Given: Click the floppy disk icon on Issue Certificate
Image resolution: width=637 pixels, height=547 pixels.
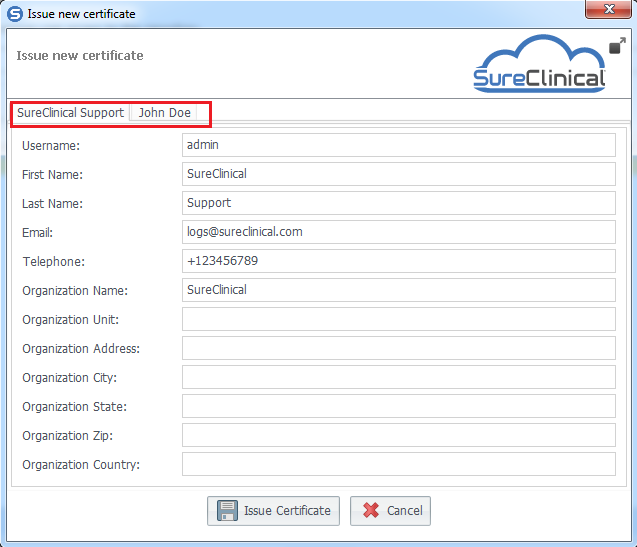Looking at the screenshot, I should click(x=228, y=511).
